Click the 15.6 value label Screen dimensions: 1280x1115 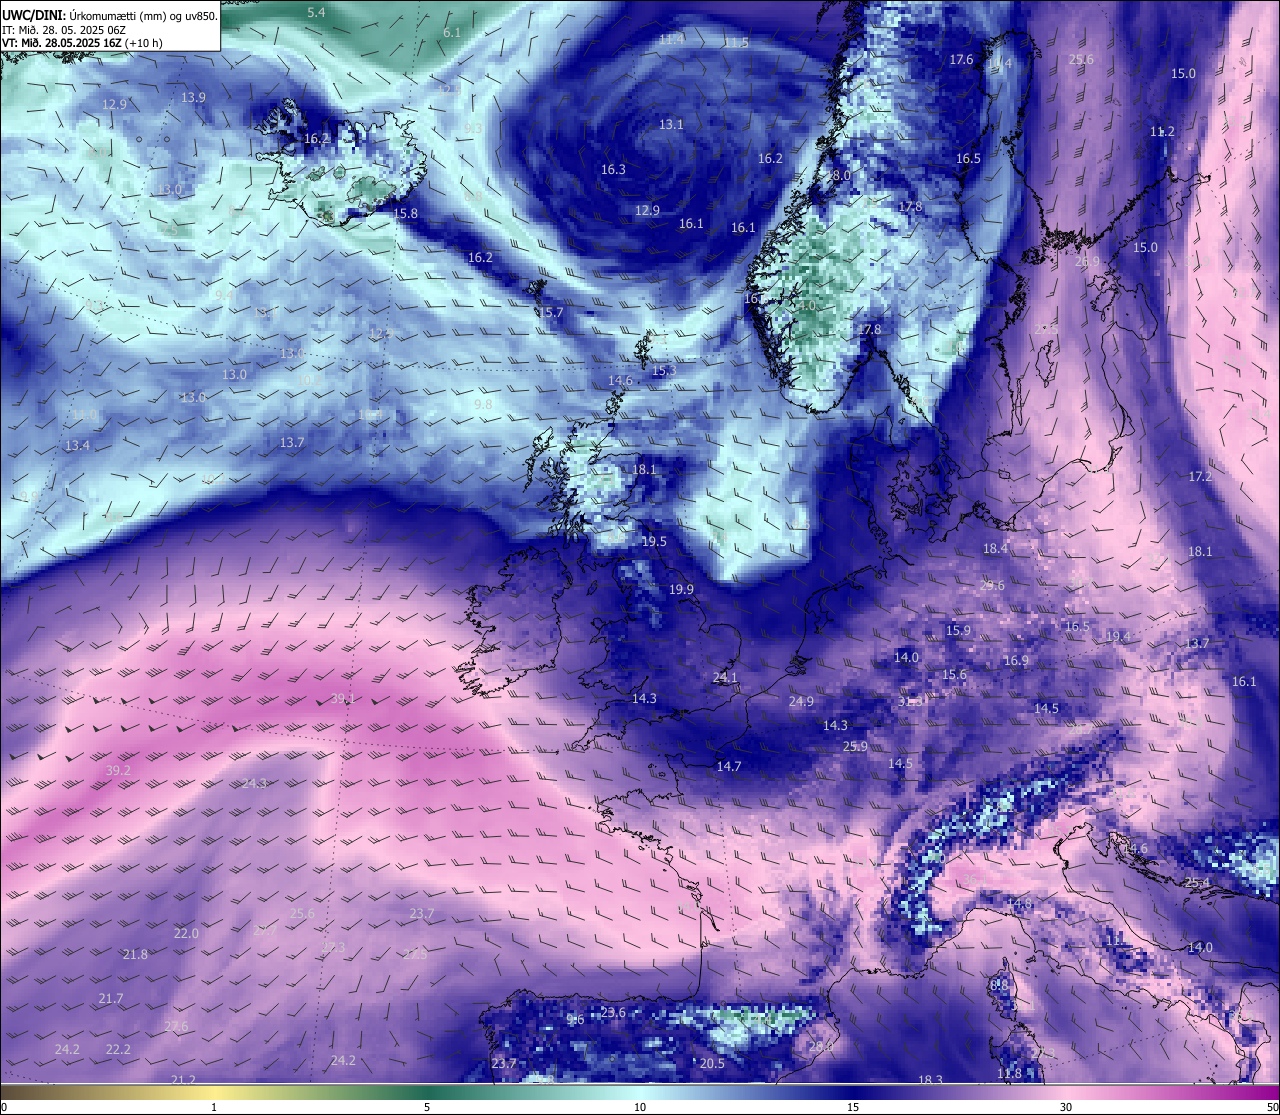click(955, 674)
